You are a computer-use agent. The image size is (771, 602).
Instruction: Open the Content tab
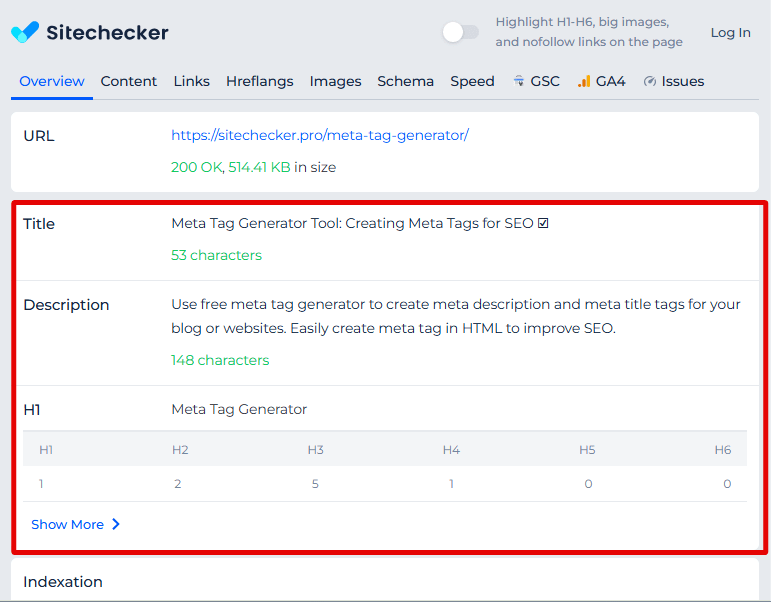pos(128,81)
